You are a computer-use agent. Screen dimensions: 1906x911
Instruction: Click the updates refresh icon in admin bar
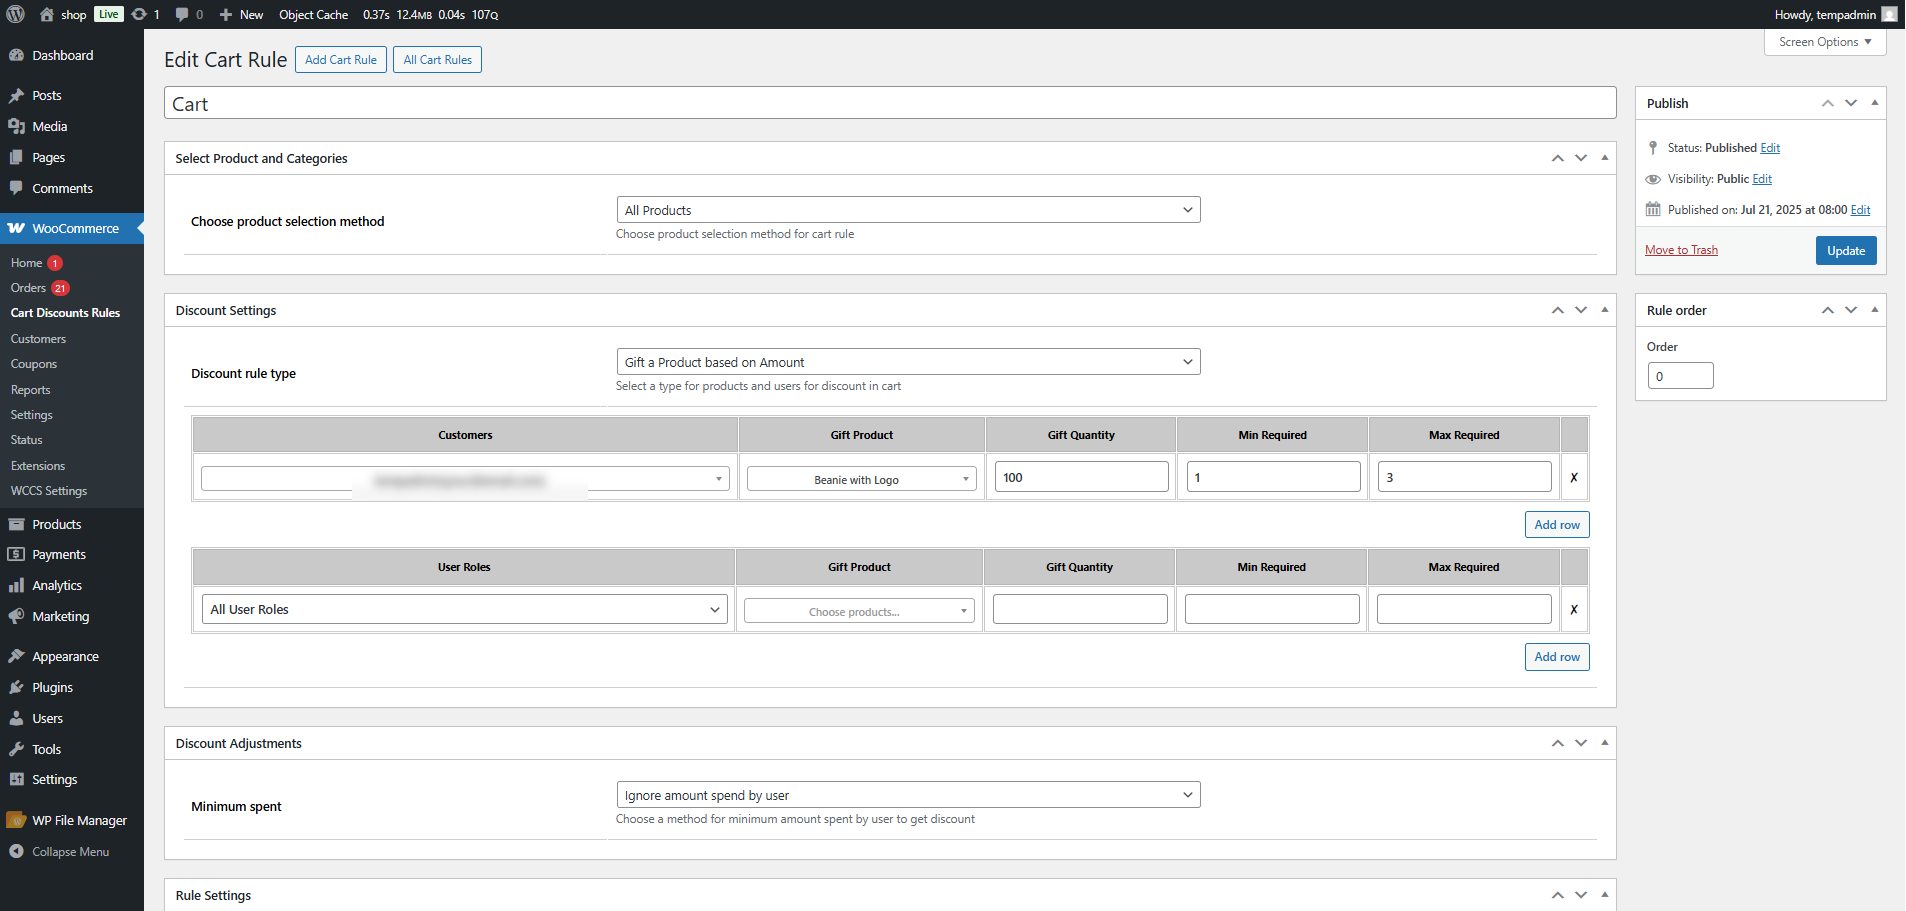pyautogui.click(x=140, y=14)
